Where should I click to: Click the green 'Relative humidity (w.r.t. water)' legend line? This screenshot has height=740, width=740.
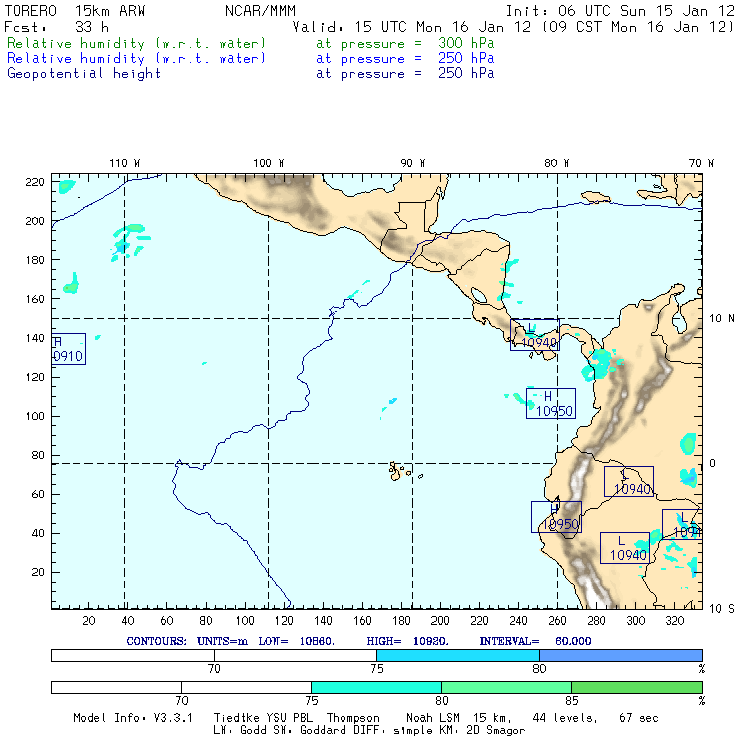[x=136, y=43]
